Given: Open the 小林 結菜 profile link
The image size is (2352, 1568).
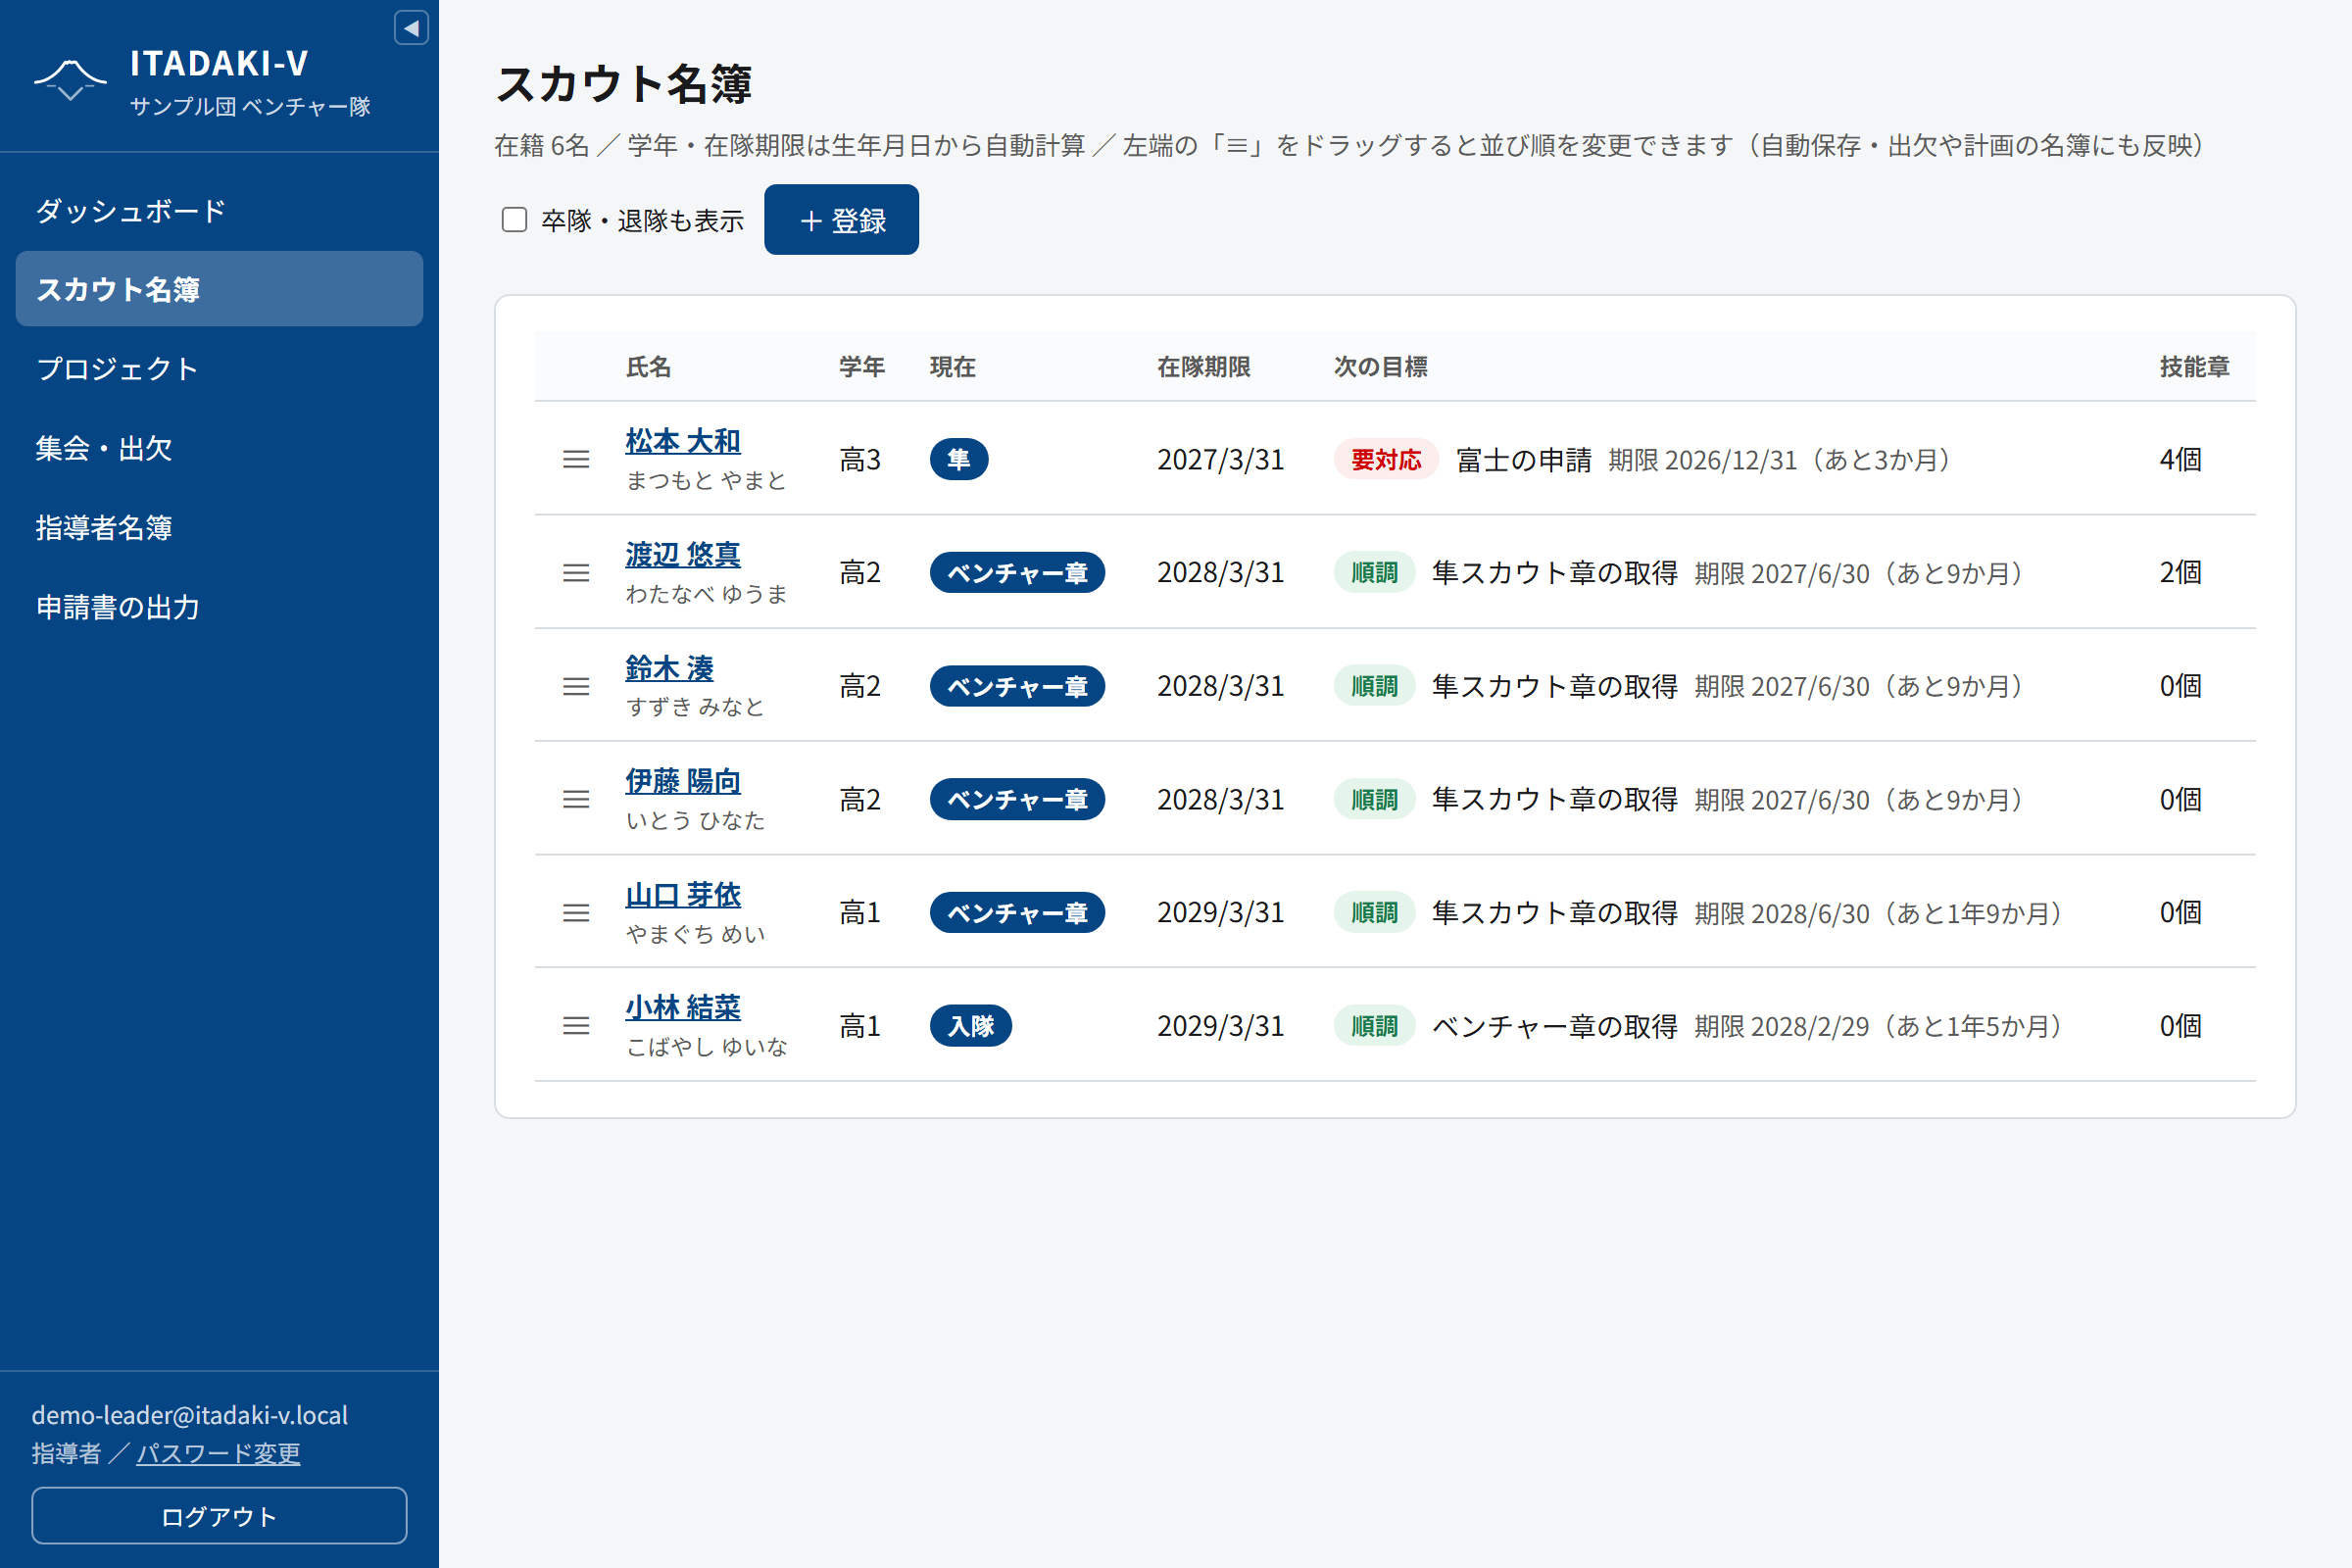Looking at the screenshot, I should [x=683, y=1007].
